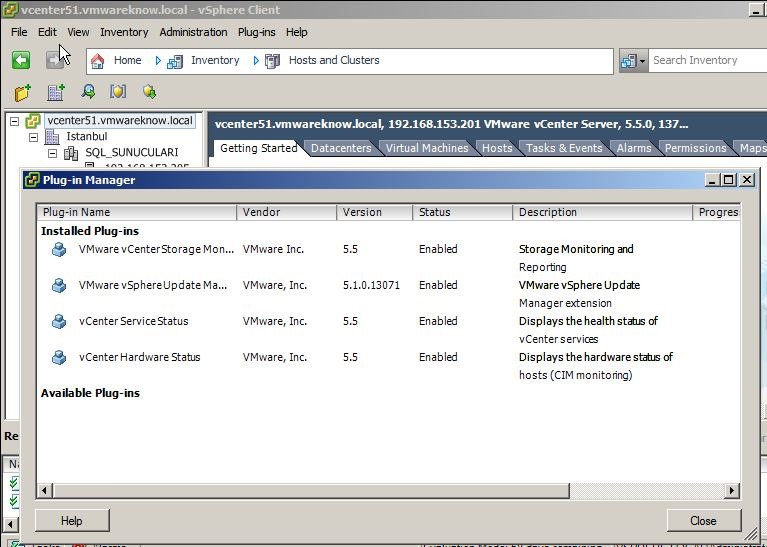Sort by Description column header
Screen dimensions: 767x547
pyautogui.click(x=602, y=212)
